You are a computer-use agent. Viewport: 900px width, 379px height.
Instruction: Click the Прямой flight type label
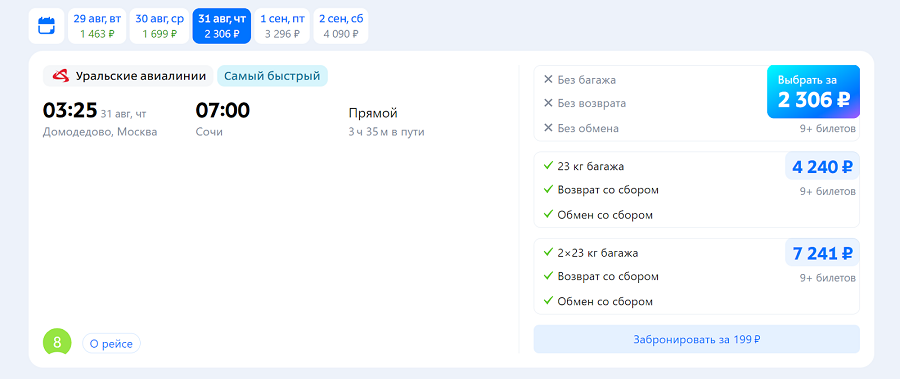pos(373,113)
